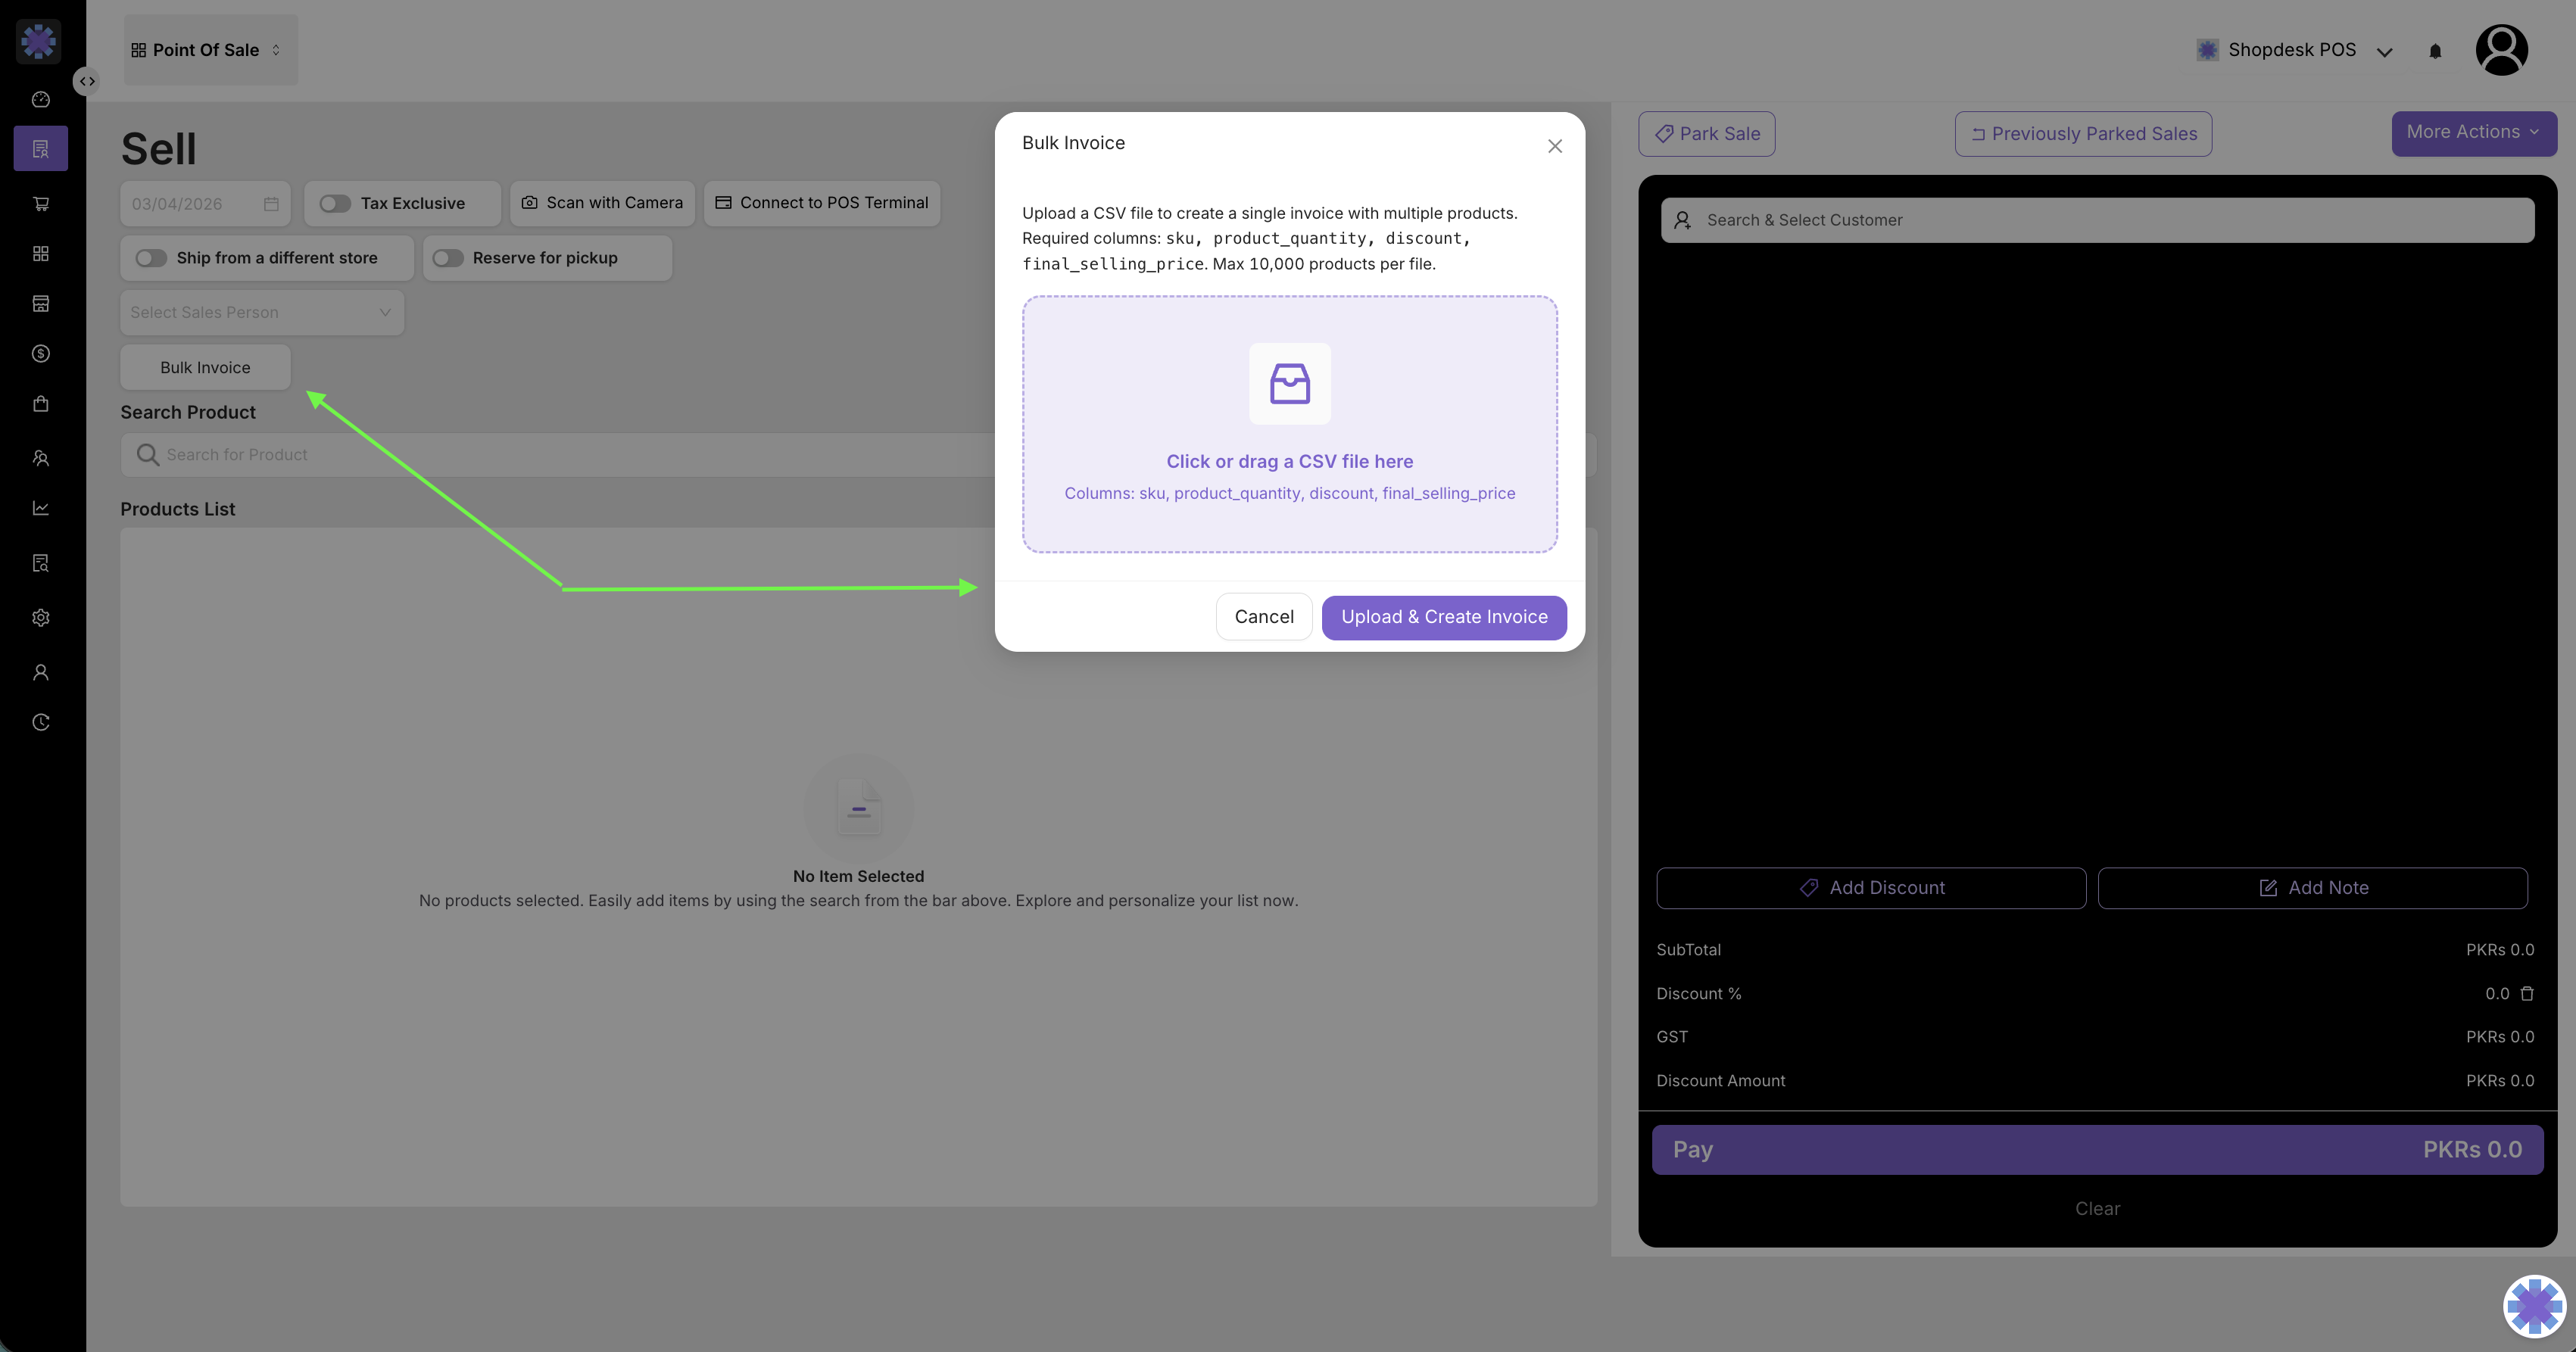Open the dashboard gauge sidebar icon
The height and width of the screenshot is (1352, 2576).
[41, 100]
